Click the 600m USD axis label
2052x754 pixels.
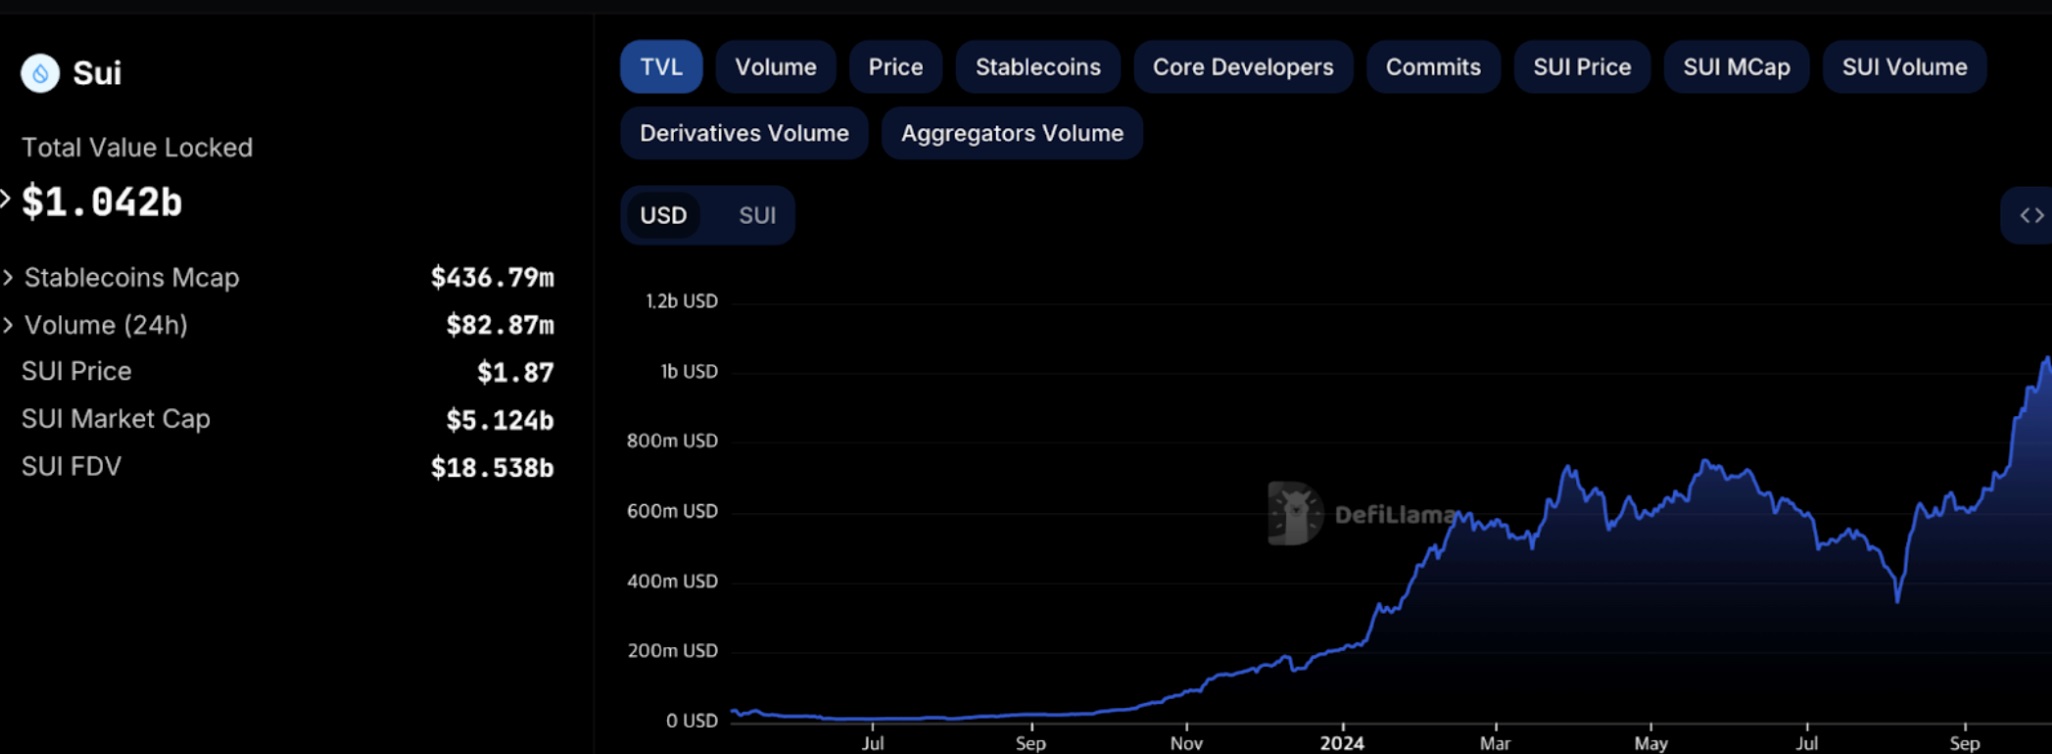point(672,511)
